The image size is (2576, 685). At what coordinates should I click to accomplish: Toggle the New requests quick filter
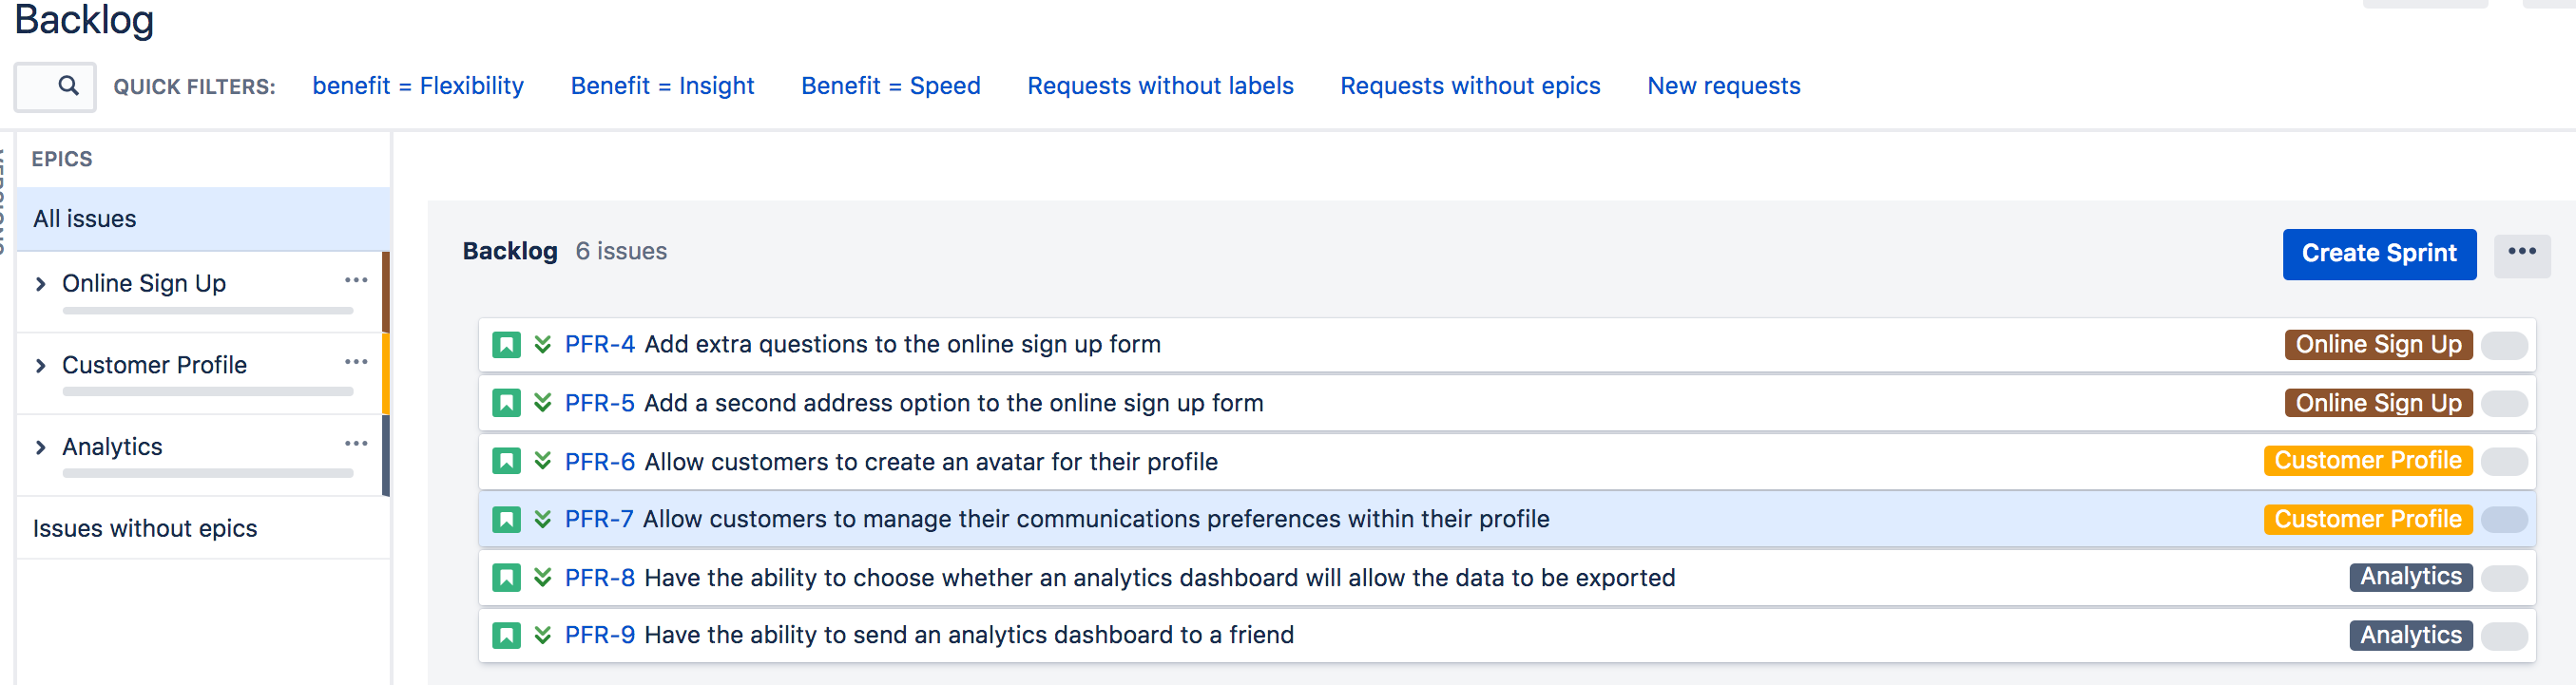click(x=1723, y=86)
